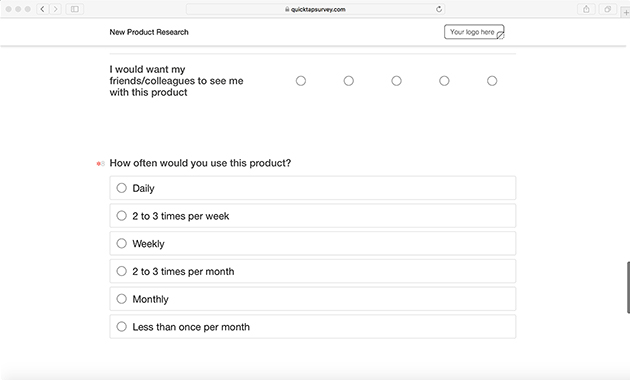Click the Your logo here placeholder
This screenshot has width=630, height=380.
[474, 32]
